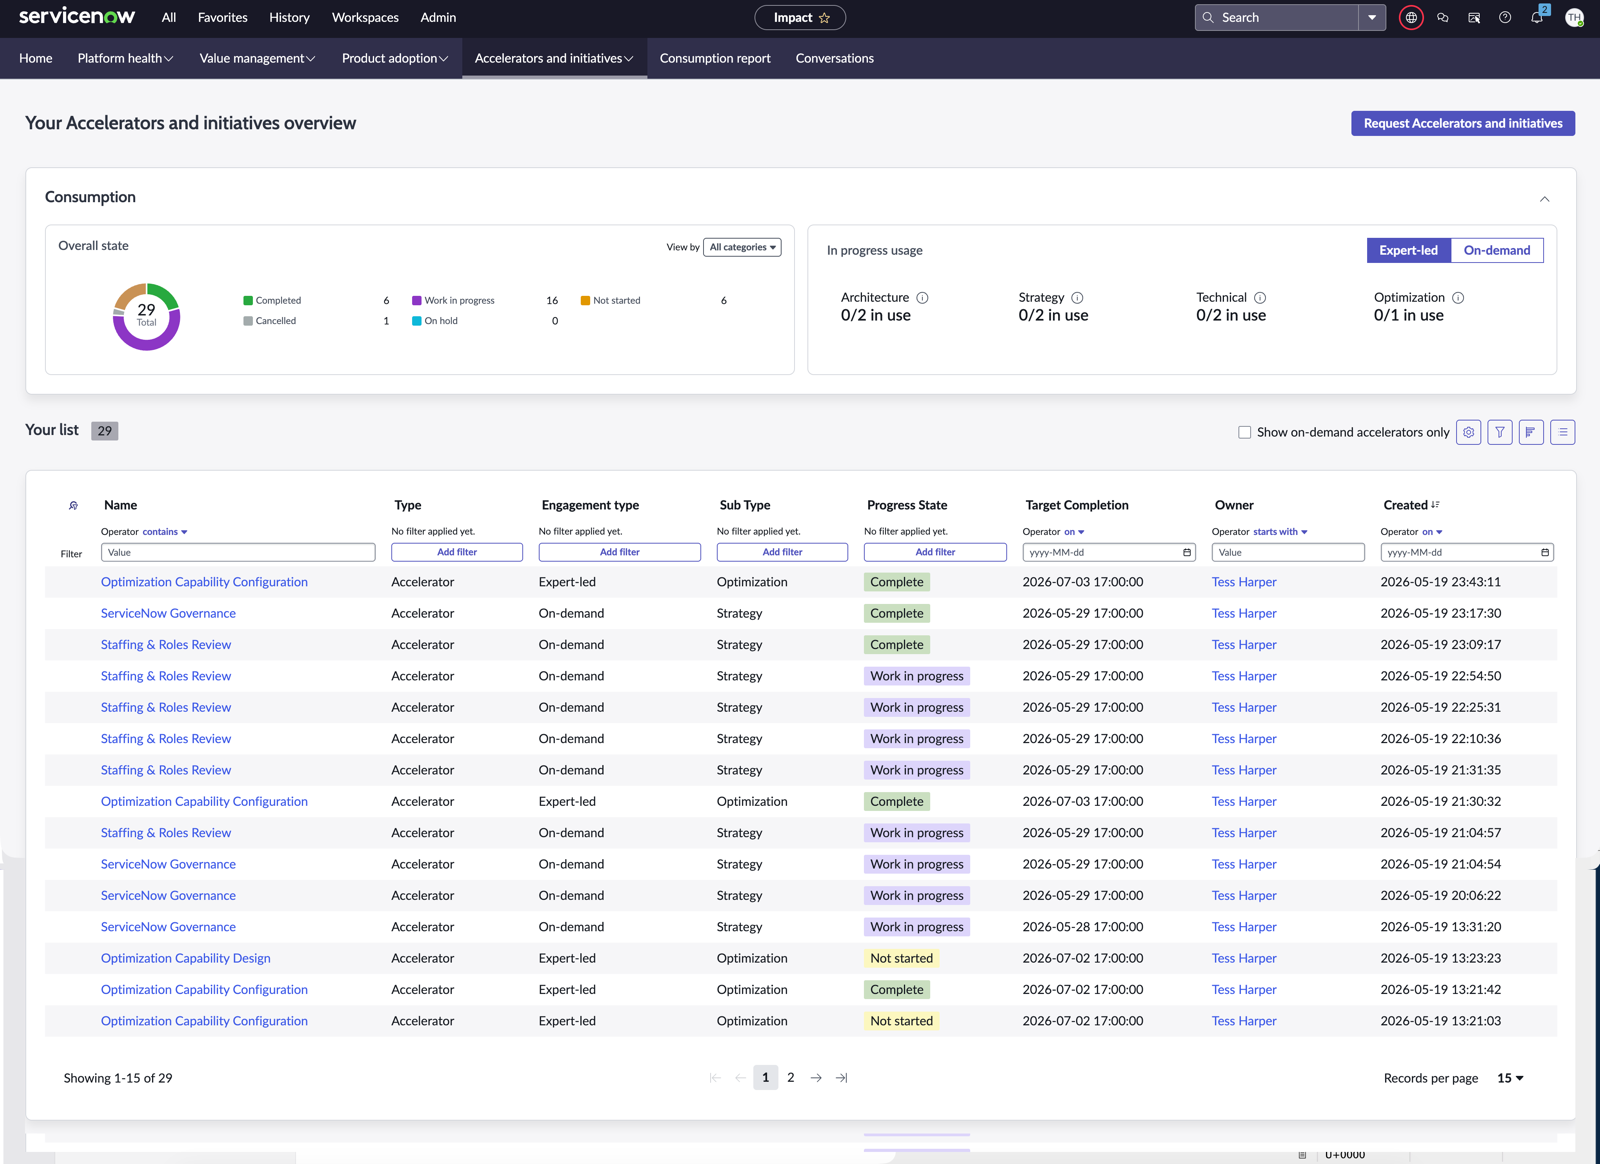
Task: Open the All menu
Action: pos(169,17)
